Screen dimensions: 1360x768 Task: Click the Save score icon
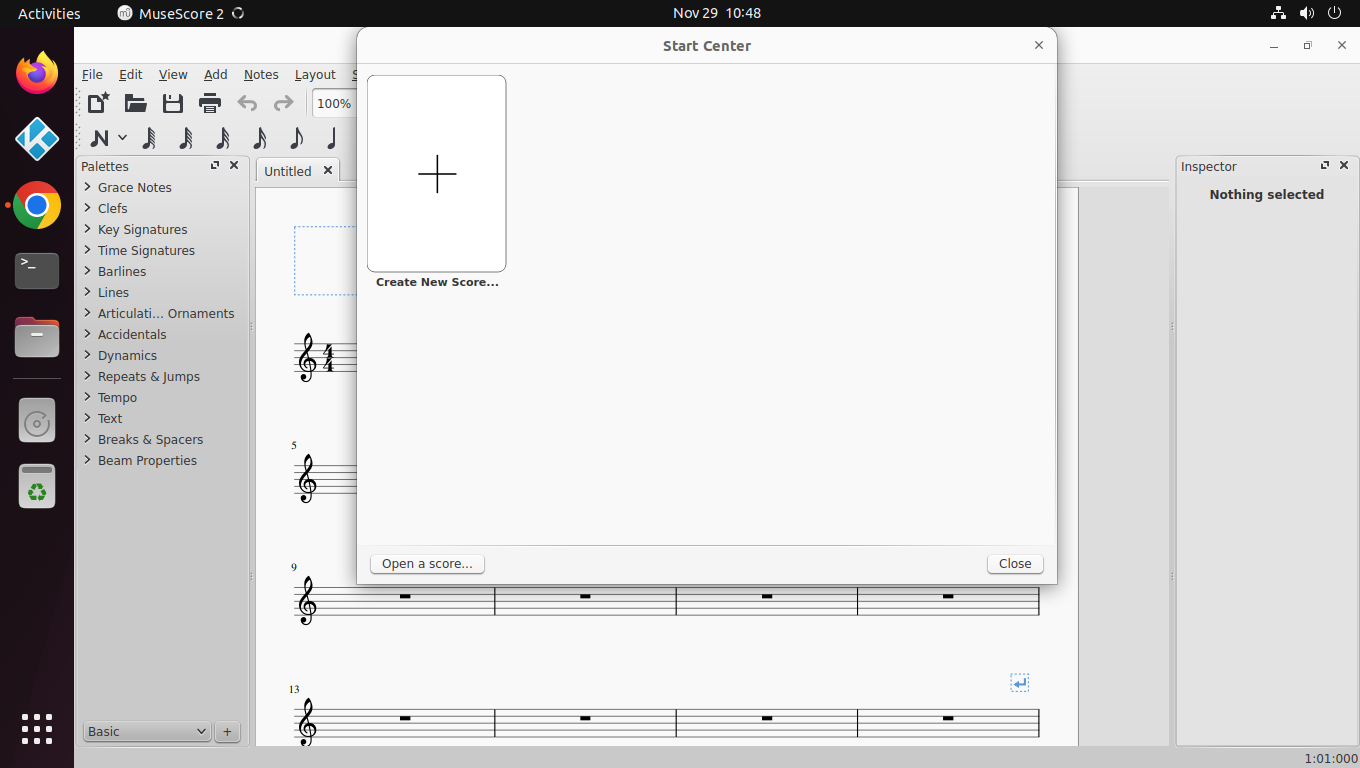(171, 103)
